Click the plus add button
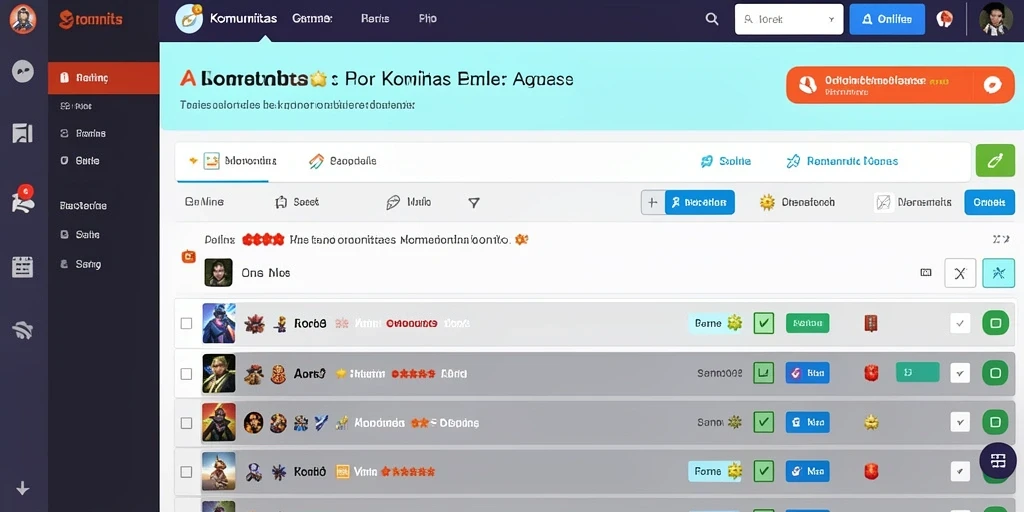1024x512 pixels. (x=652, y=202)
